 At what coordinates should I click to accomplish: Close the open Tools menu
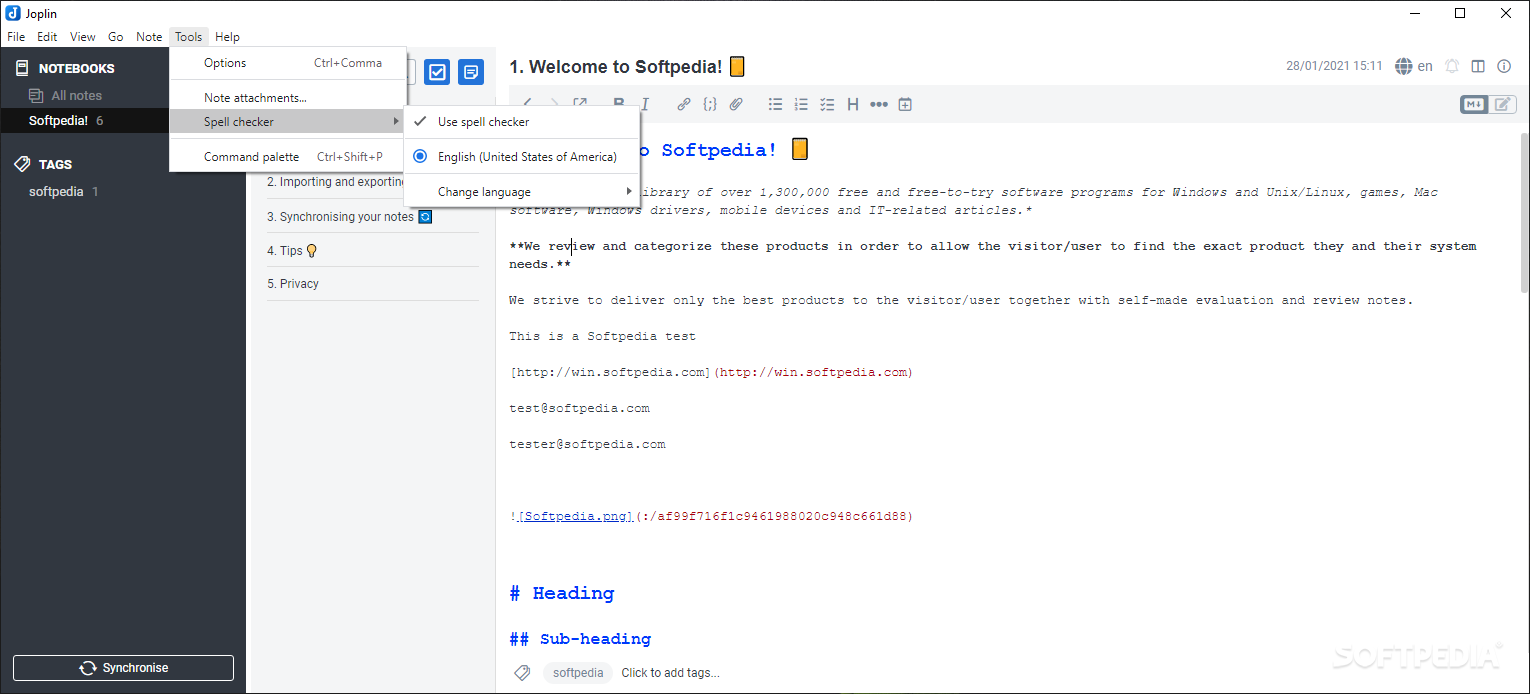(x=189, y=37)
